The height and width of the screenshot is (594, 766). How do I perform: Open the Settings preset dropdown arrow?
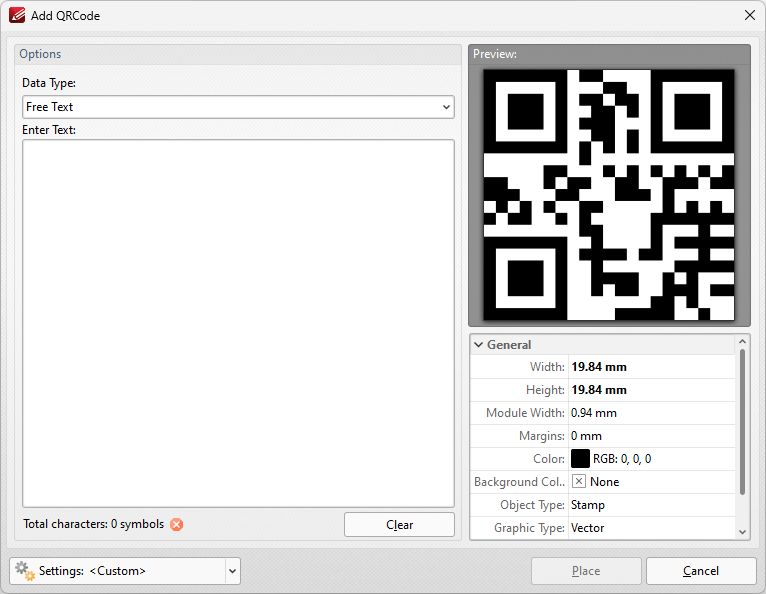[x=233, y=571]
